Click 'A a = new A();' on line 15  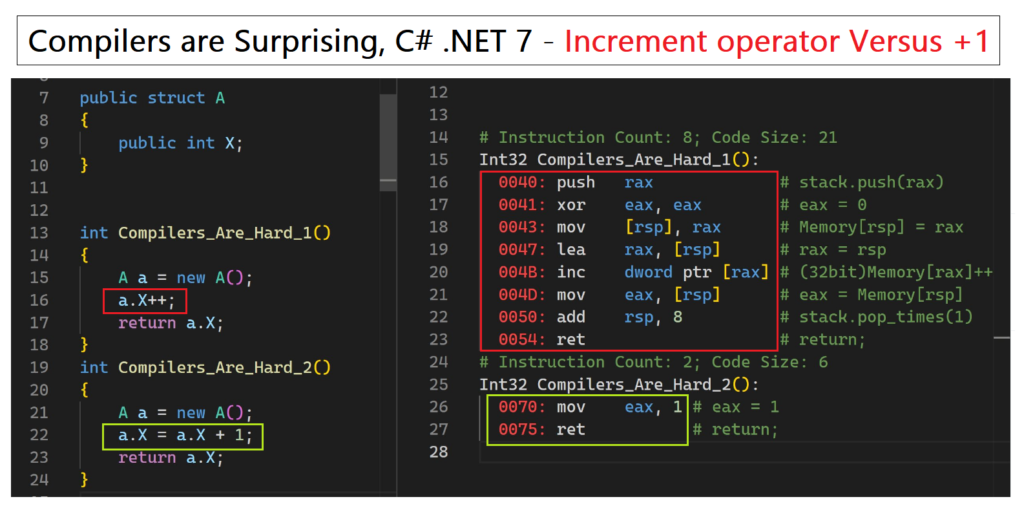click(x=185, y=278)
